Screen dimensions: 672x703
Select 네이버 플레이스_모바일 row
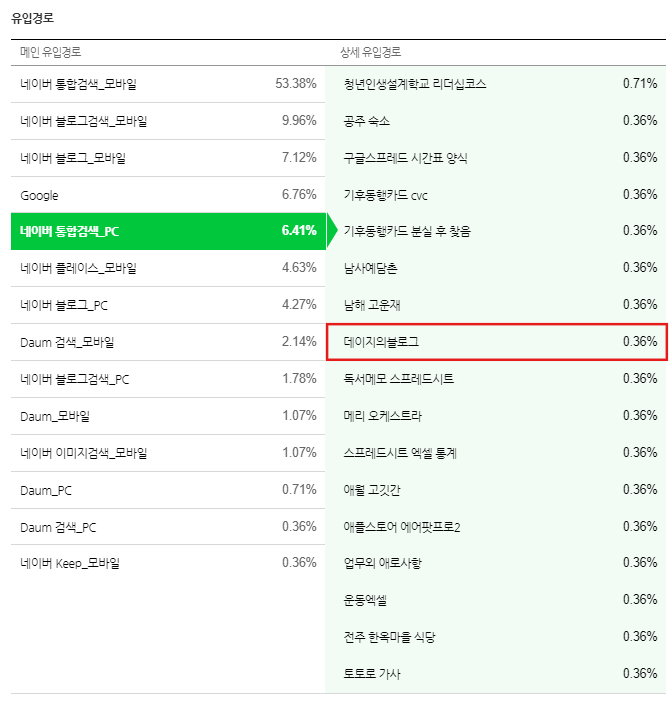tap(168, 268)
